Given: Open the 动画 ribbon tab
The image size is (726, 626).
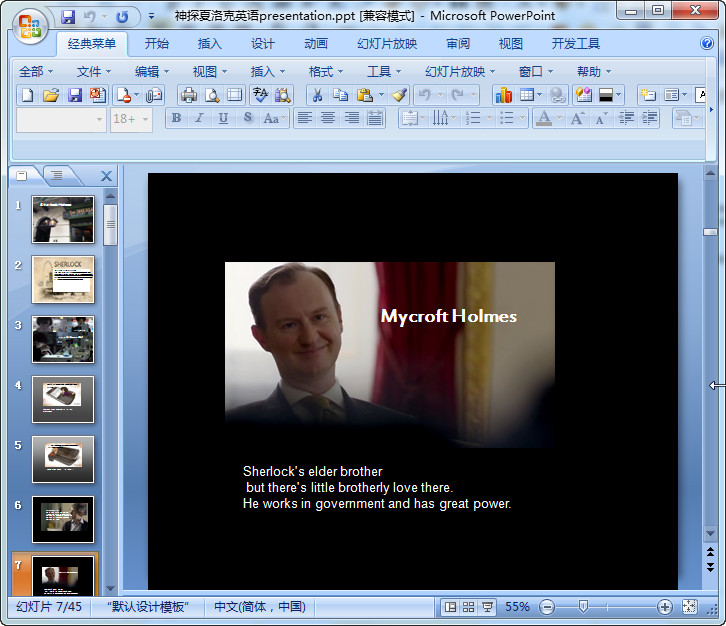Looking at the screenshot, I should click(316, 44).
